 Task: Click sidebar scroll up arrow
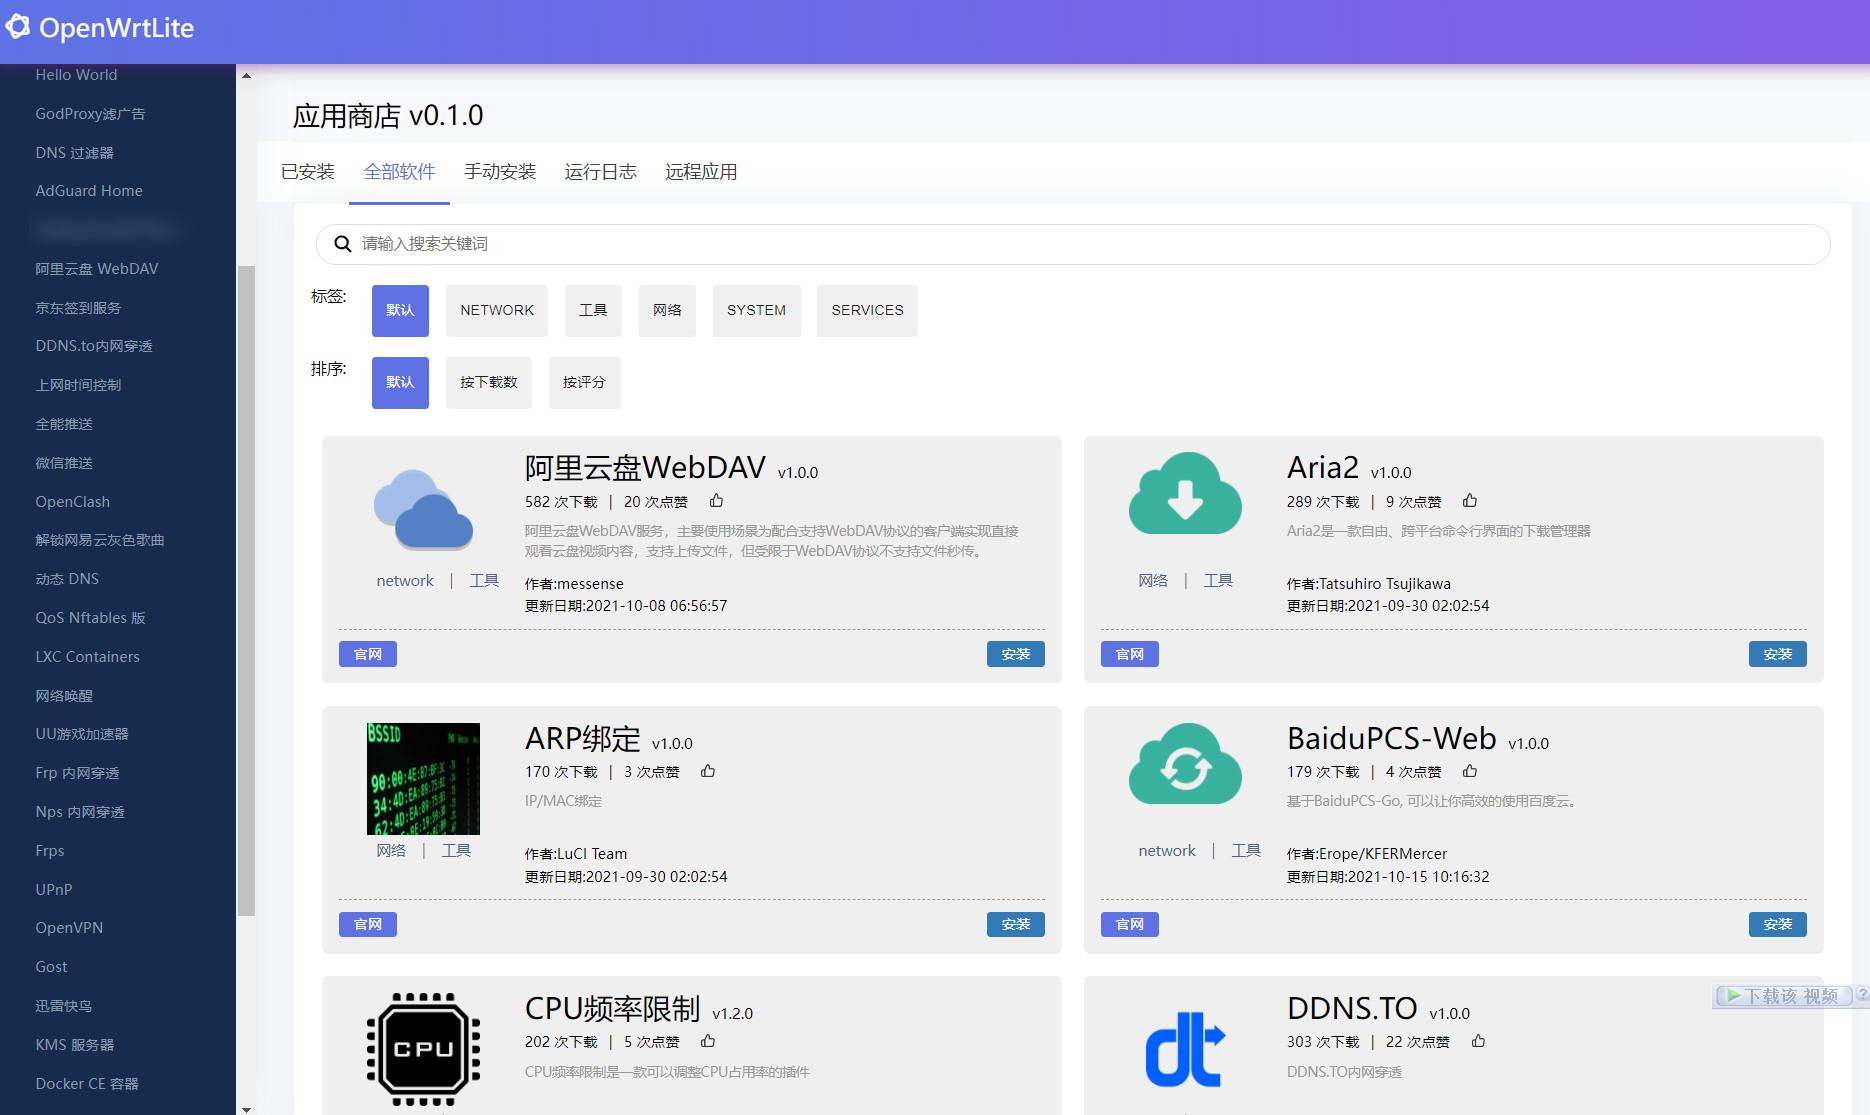(246, 75)
